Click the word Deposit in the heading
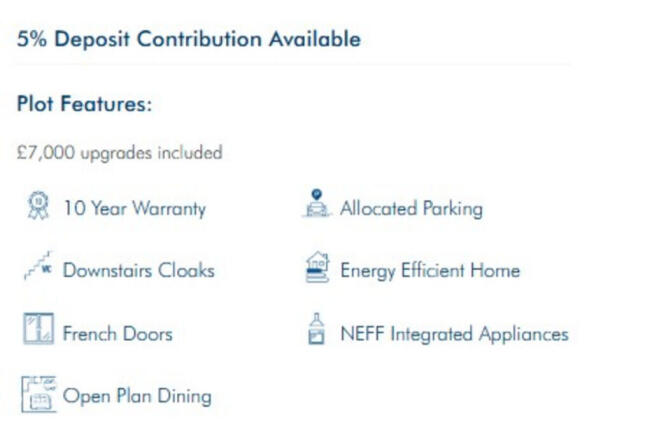Screen dimensions: 652x437 [92, 40]
